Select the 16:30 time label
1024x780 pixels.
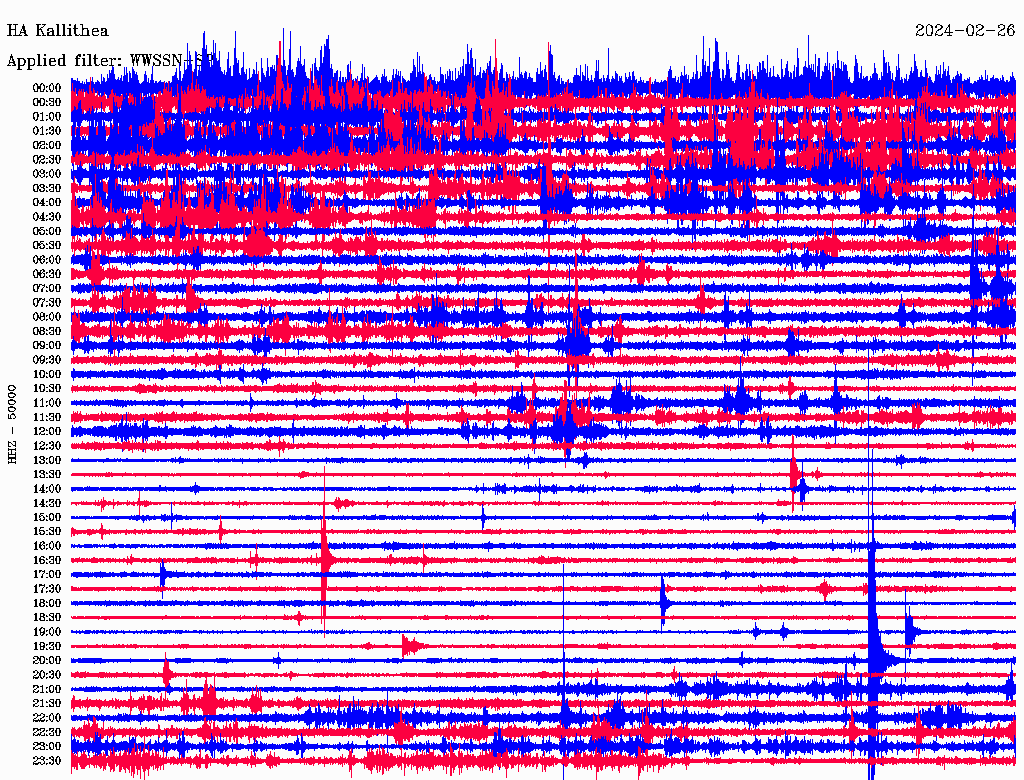47,560
